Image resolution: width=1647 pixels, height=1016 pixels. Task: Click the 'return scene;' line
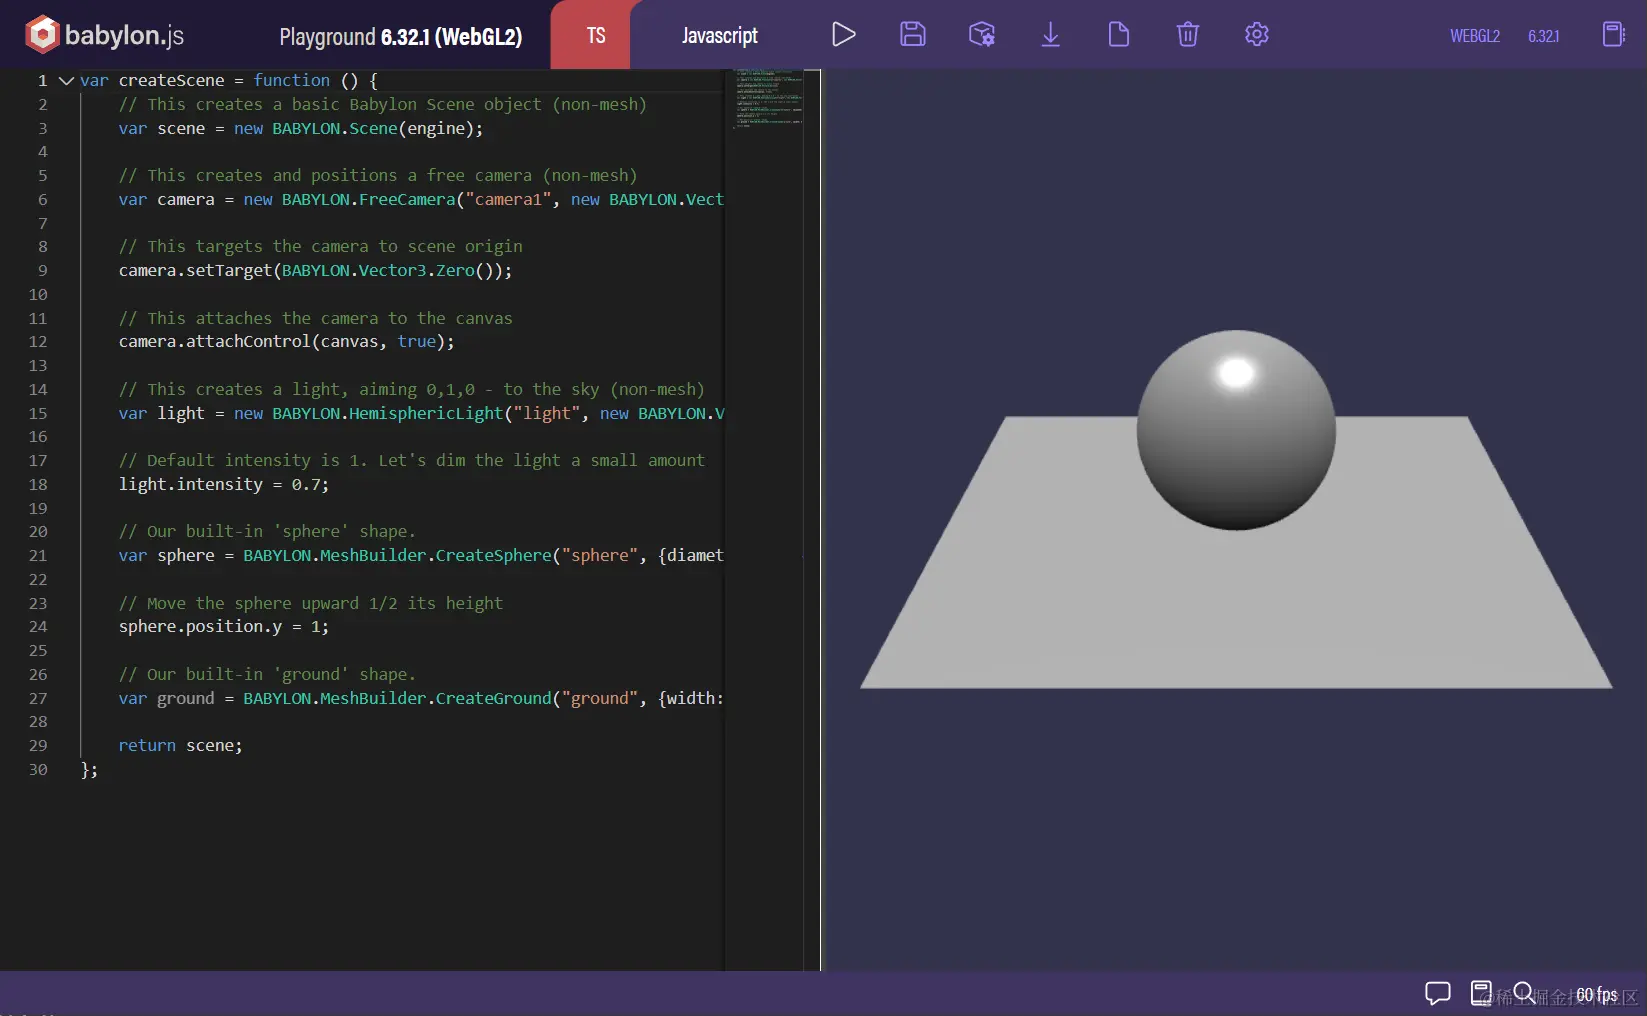tap(180, 745)
